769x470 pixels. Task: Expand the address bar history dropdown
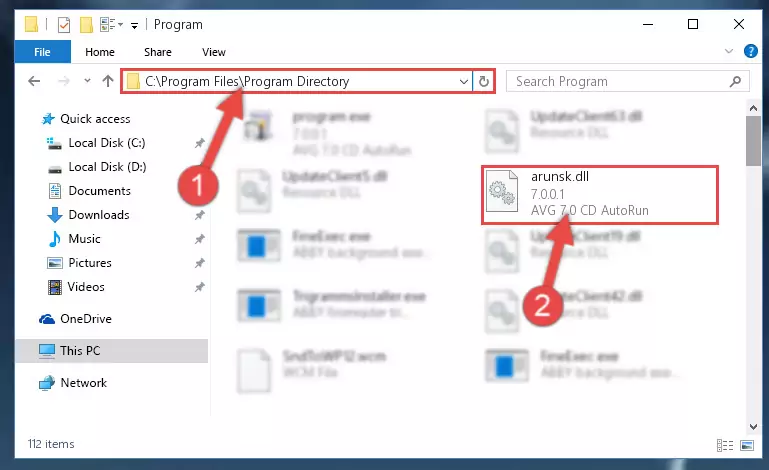463,81
